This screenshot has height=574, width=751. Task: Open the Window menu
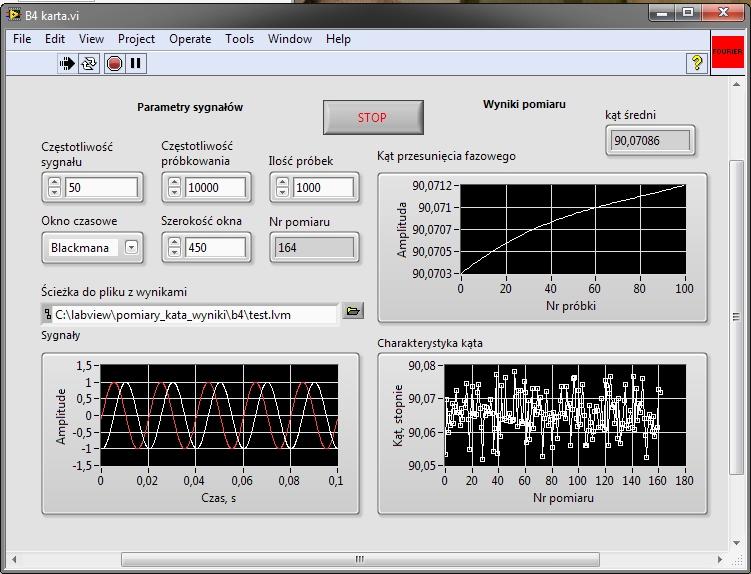coord(290,39)
